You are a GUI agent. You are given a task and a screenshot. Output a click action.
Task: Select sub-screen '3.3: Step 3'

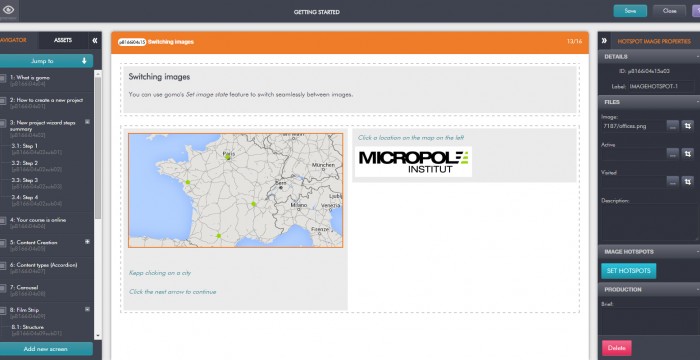25,180
